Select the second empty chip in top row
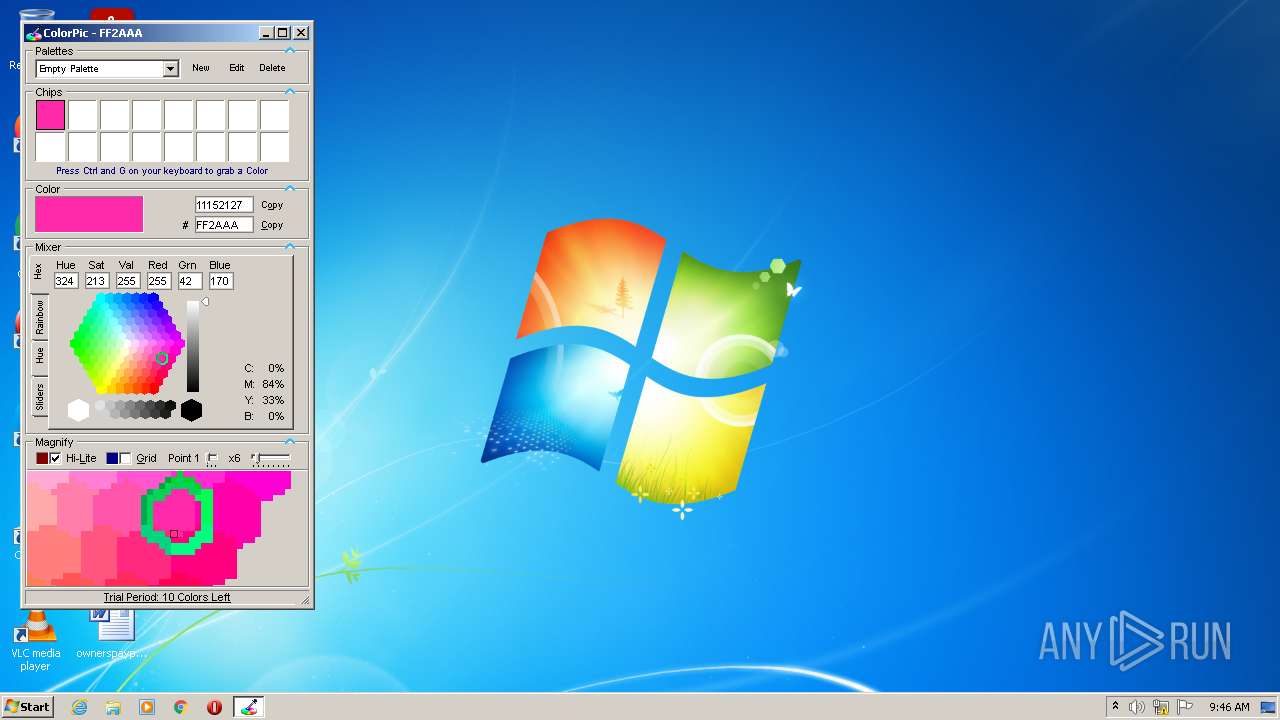The image size is (1280, 720). point(114,115)
